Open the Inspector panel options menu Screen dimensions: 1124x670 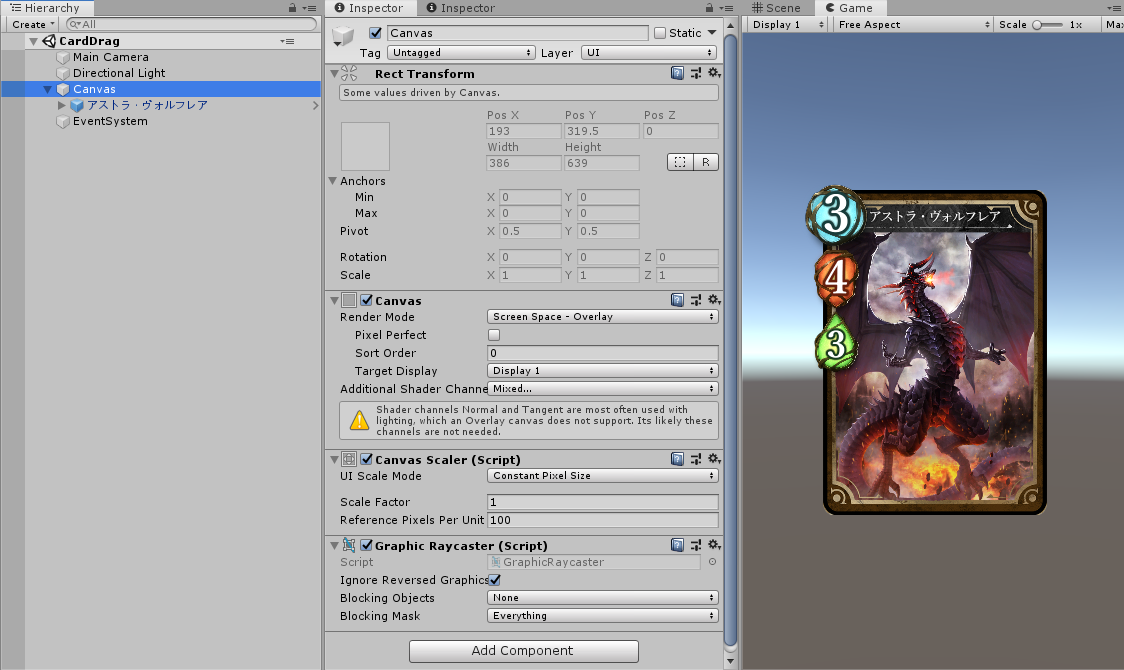pos(726,8)
